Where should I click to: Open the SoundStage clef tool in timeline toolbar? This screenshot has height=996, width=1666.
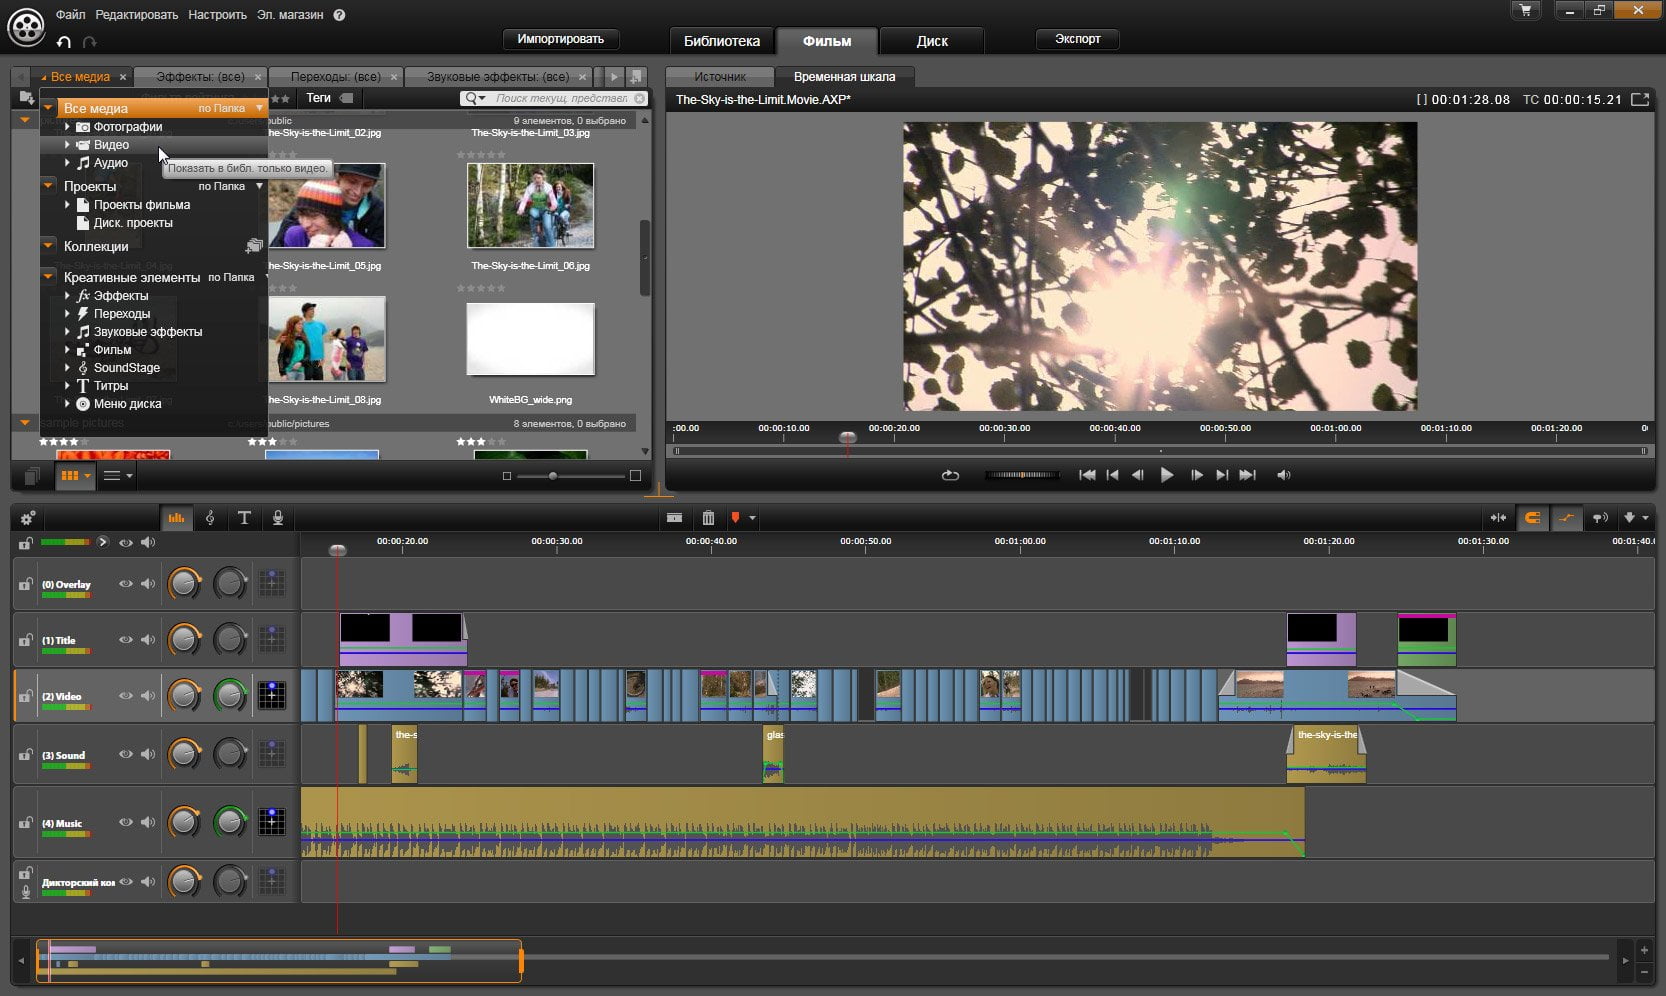210,518
